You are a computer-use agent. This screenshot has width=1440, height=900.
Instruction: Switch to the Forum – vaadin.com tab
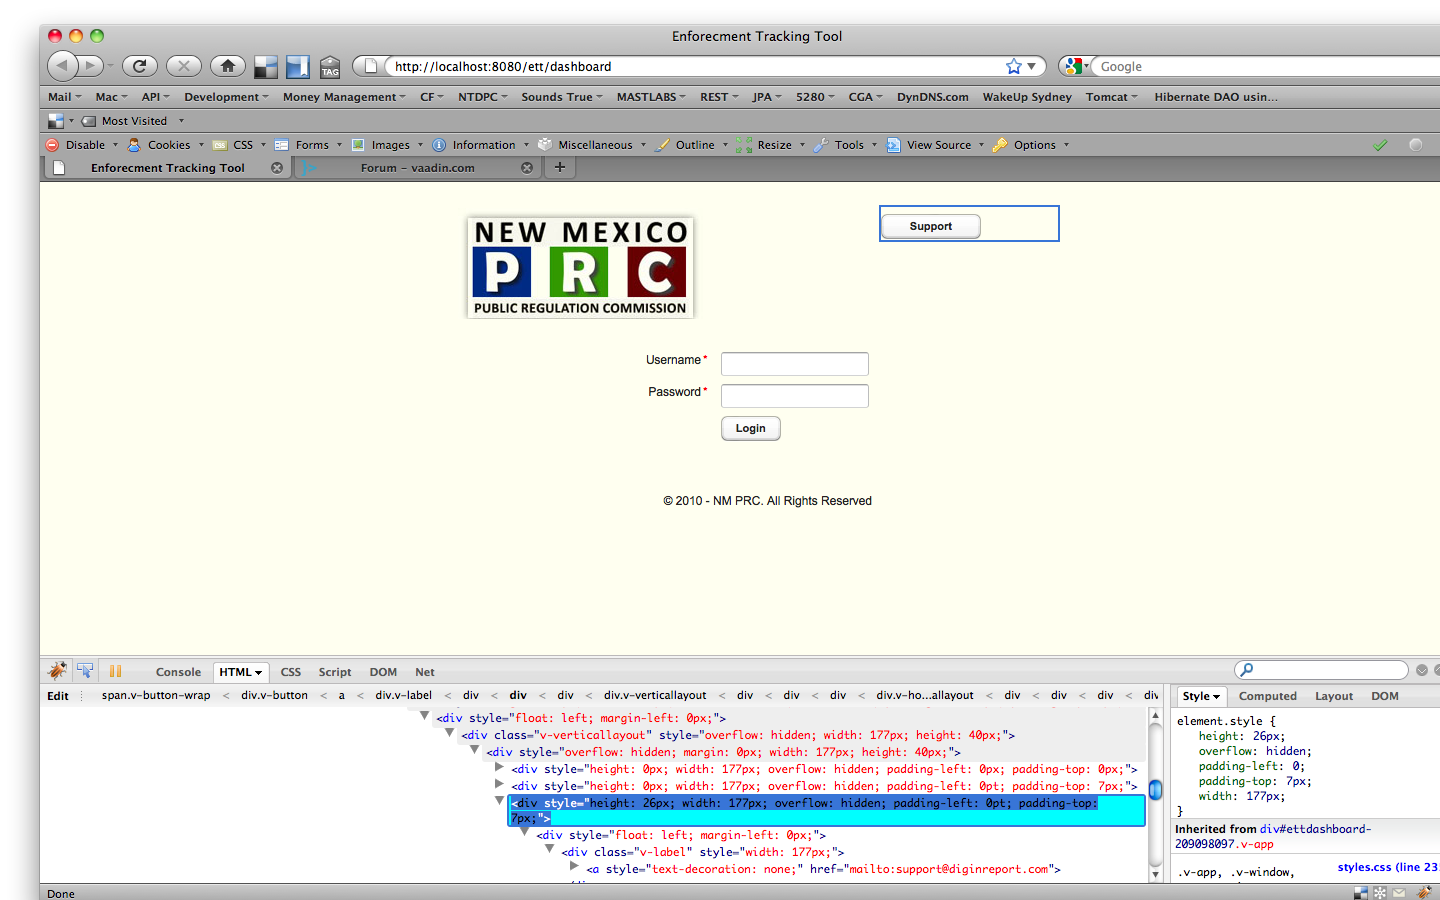[x=418, y=168]
